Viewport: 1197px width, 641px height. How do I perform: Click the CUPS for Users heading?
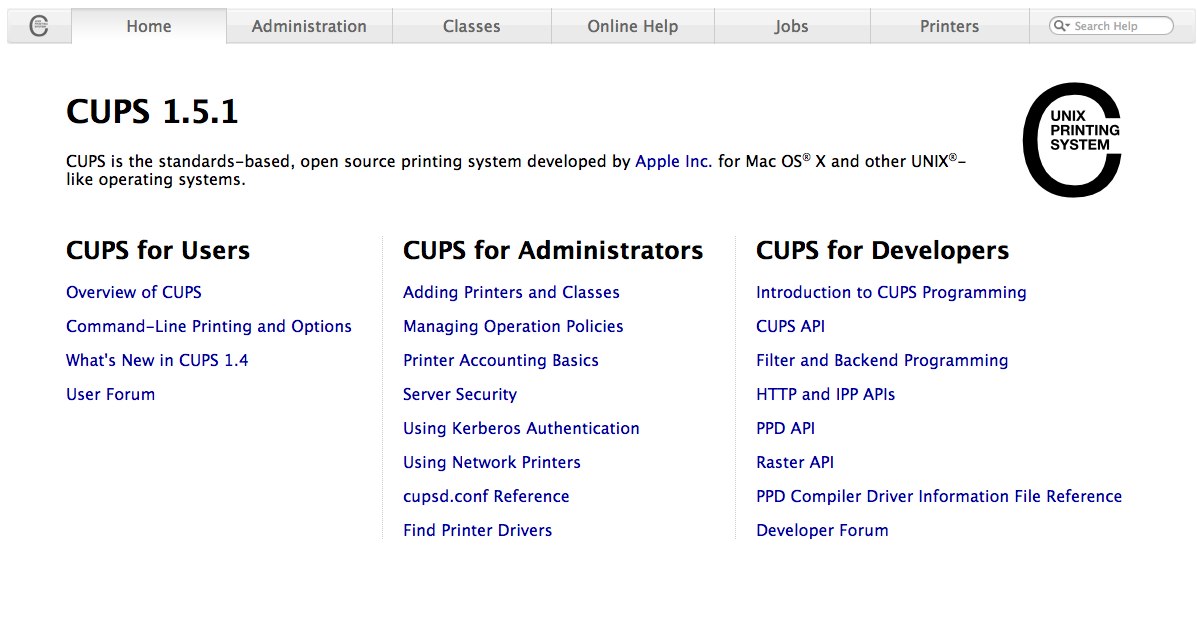click(x=157, y=250)
